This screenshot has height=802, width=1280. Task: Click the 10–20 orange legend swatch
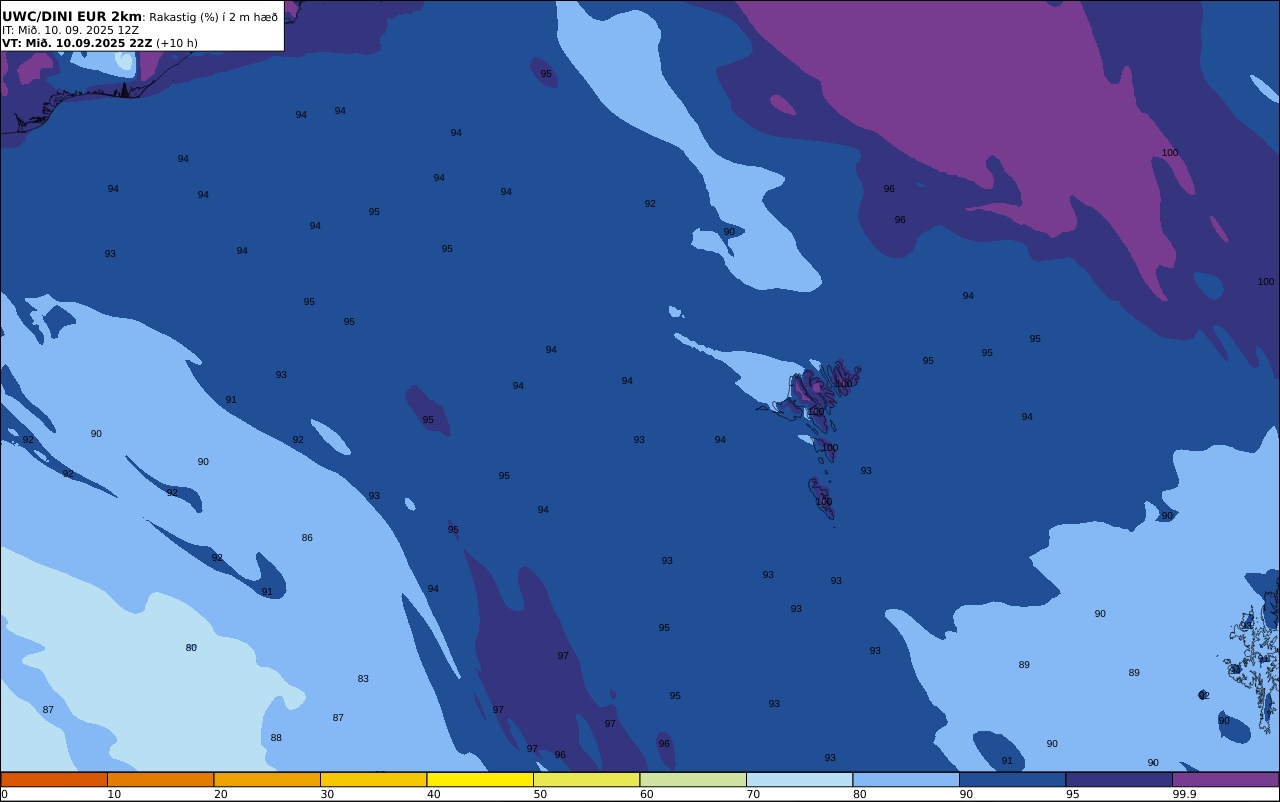(x=160, y=779)
